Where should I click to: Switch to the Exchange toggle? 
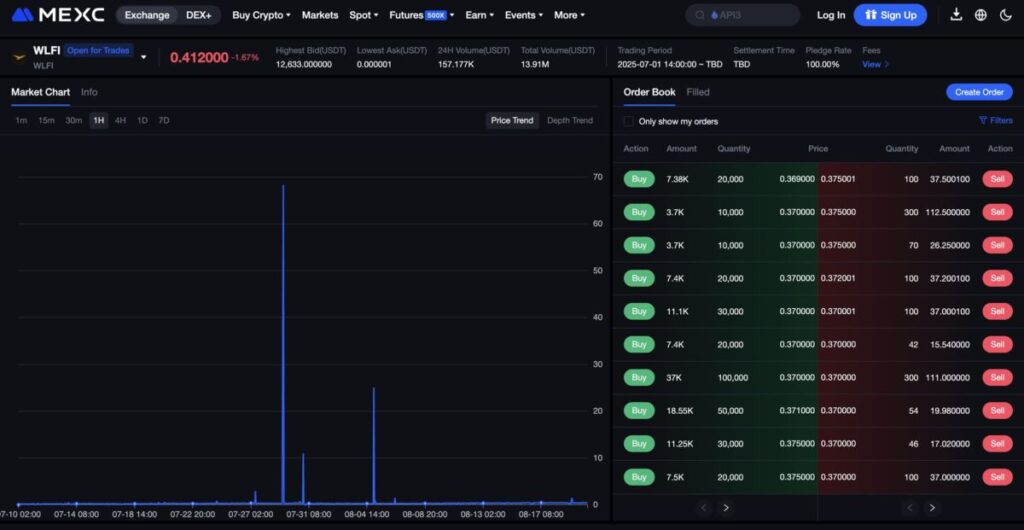tap(147, 15)
